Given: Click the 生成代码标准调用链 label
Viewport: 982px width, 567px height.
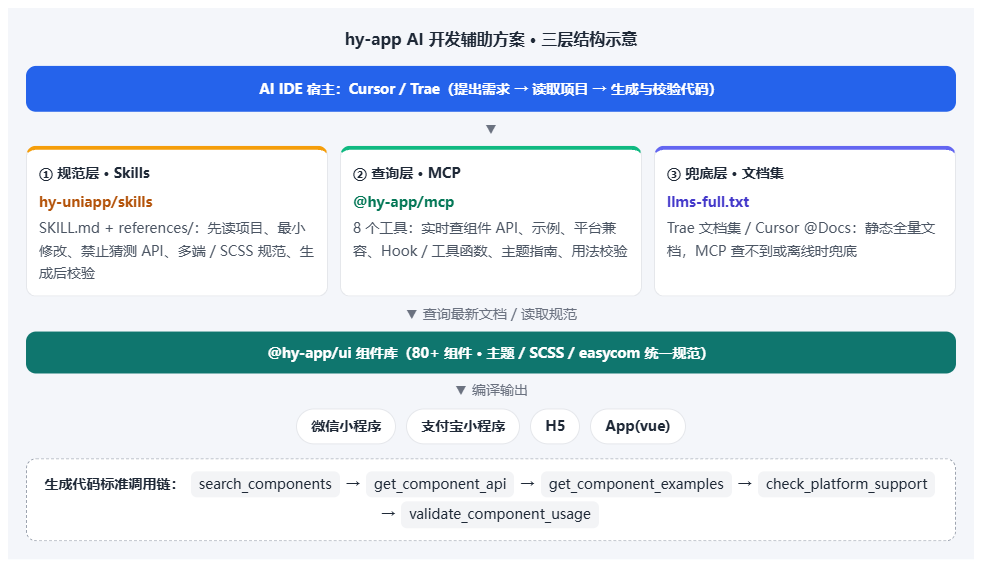Looking at the screenshot, I should point(111,484).
